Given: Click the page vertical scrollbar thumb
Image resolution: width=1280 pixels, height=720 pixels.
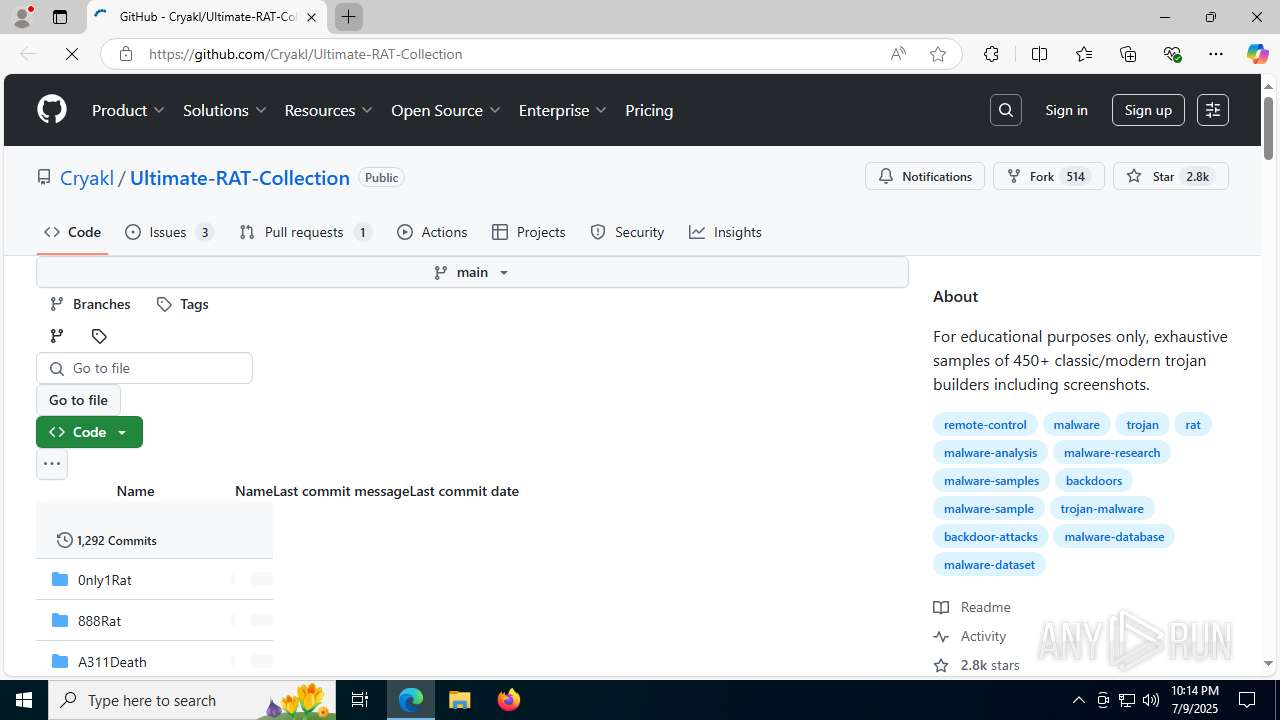Looking at the screenshot, I should pyautogui.click(x=1268, y=128).
